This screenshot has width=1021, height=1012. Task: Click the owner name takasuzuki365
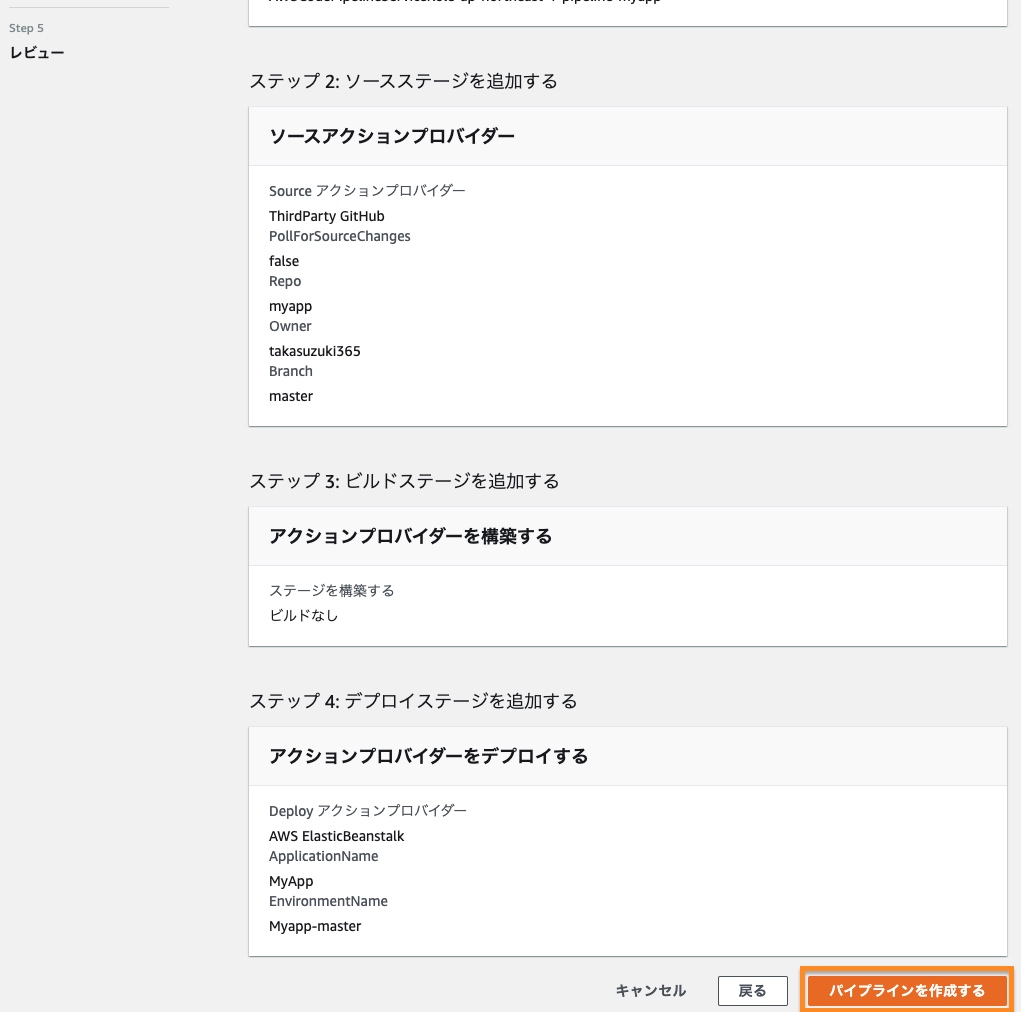314,351
